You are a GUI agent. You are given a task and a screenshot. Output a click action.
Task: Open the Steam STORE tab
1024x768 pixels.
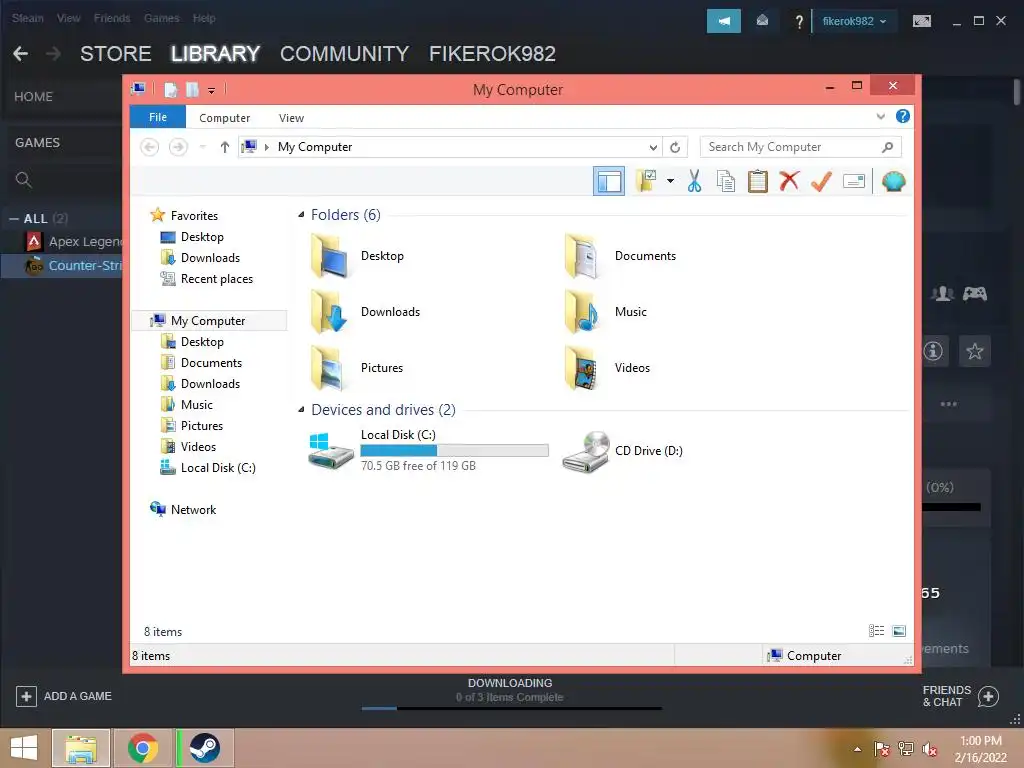coord(116,54)
